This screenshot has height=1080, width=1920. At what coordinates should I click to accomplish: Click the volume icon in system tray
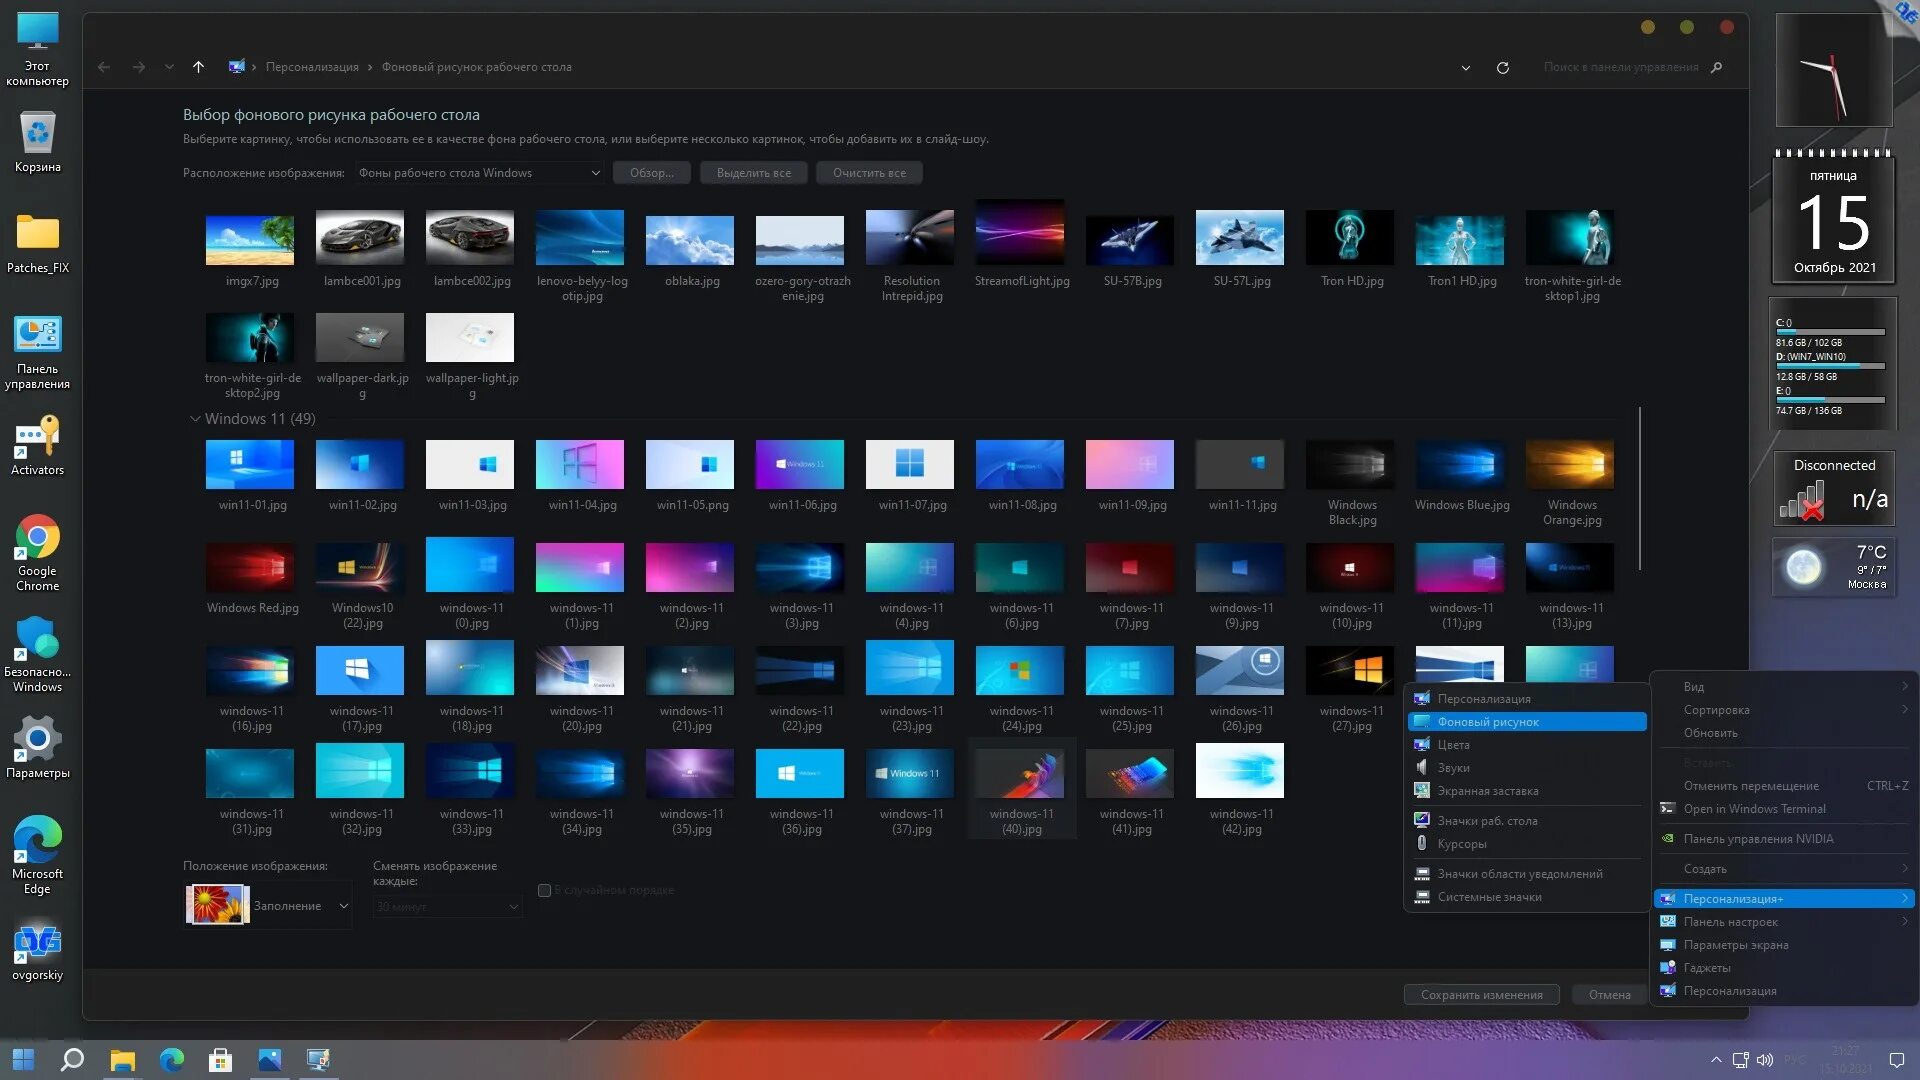click(1765, 1060)
